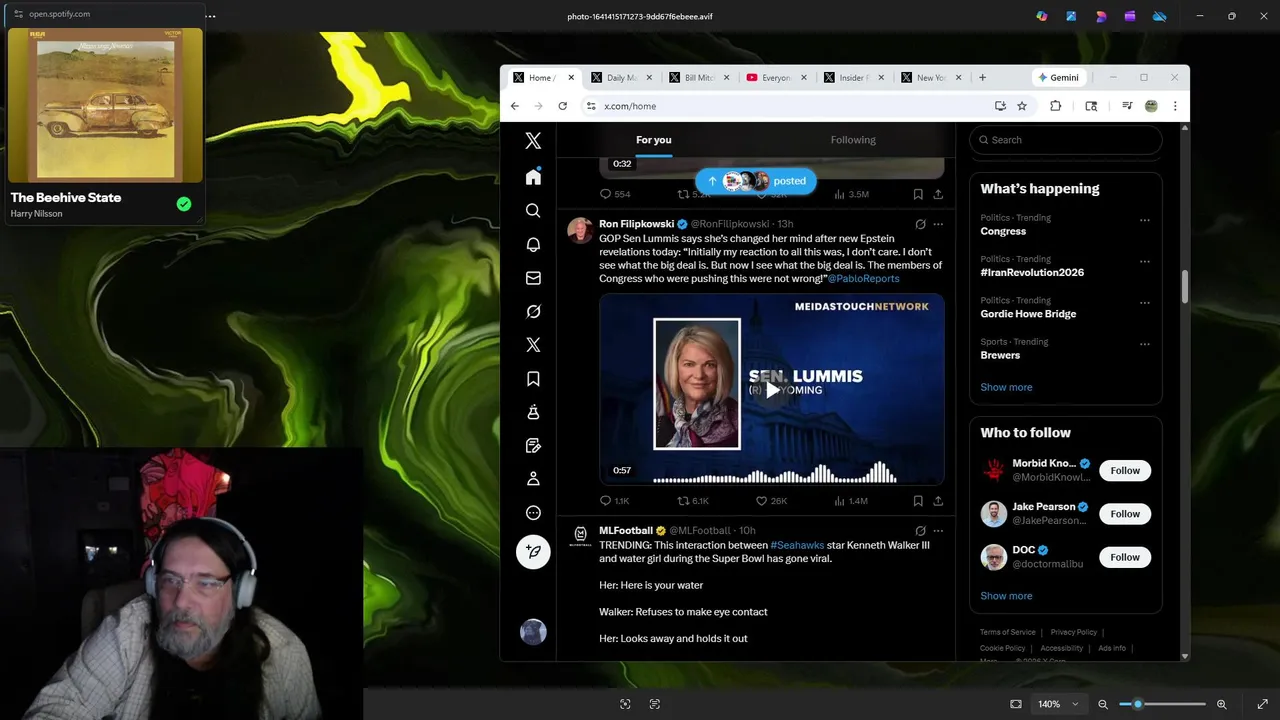Select the Insider browser tab

855,78
